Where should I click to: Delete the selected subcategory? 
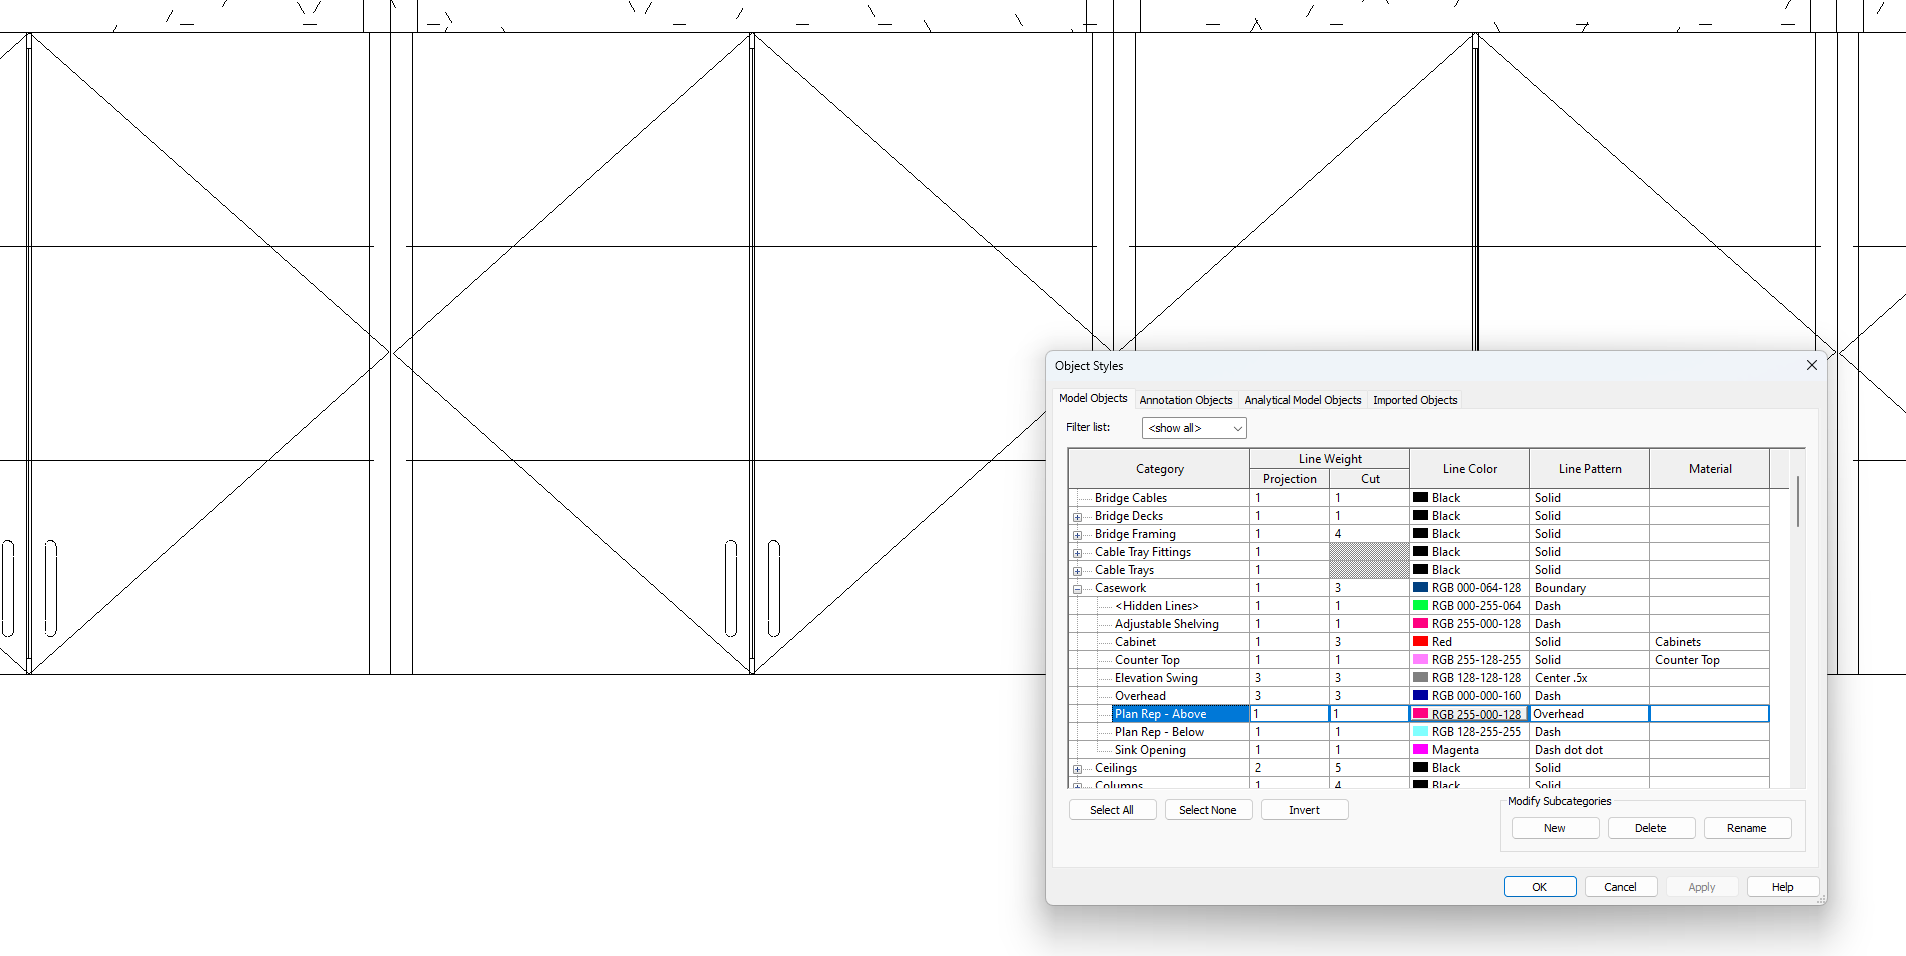[x=1650, y=827]
